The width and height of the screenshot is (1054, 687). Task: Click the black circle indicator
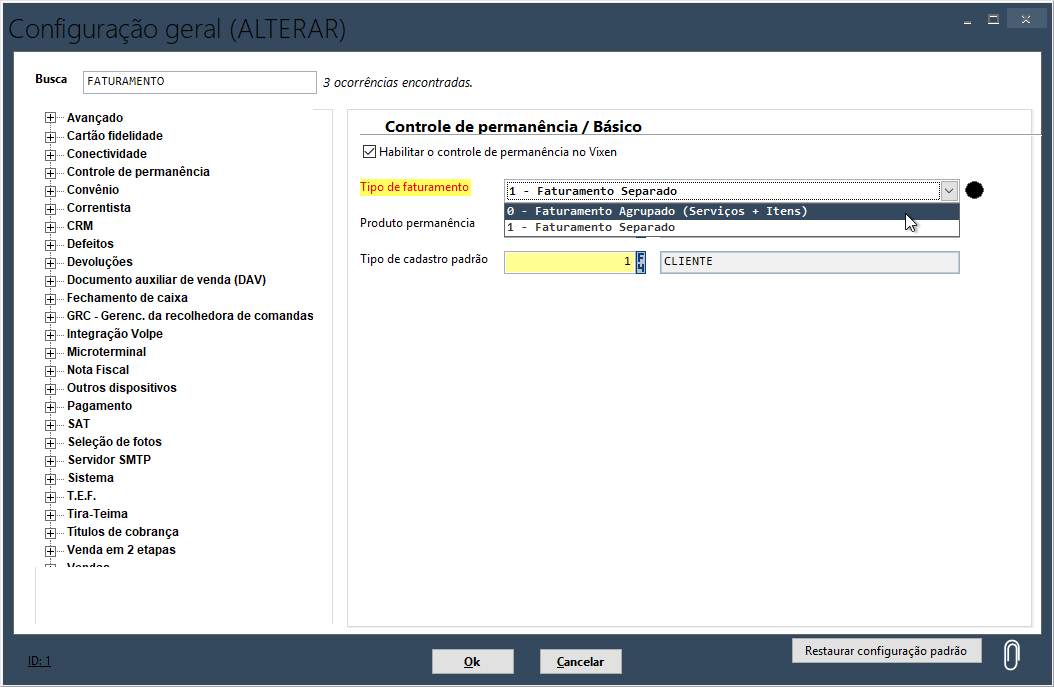(974, 190)
